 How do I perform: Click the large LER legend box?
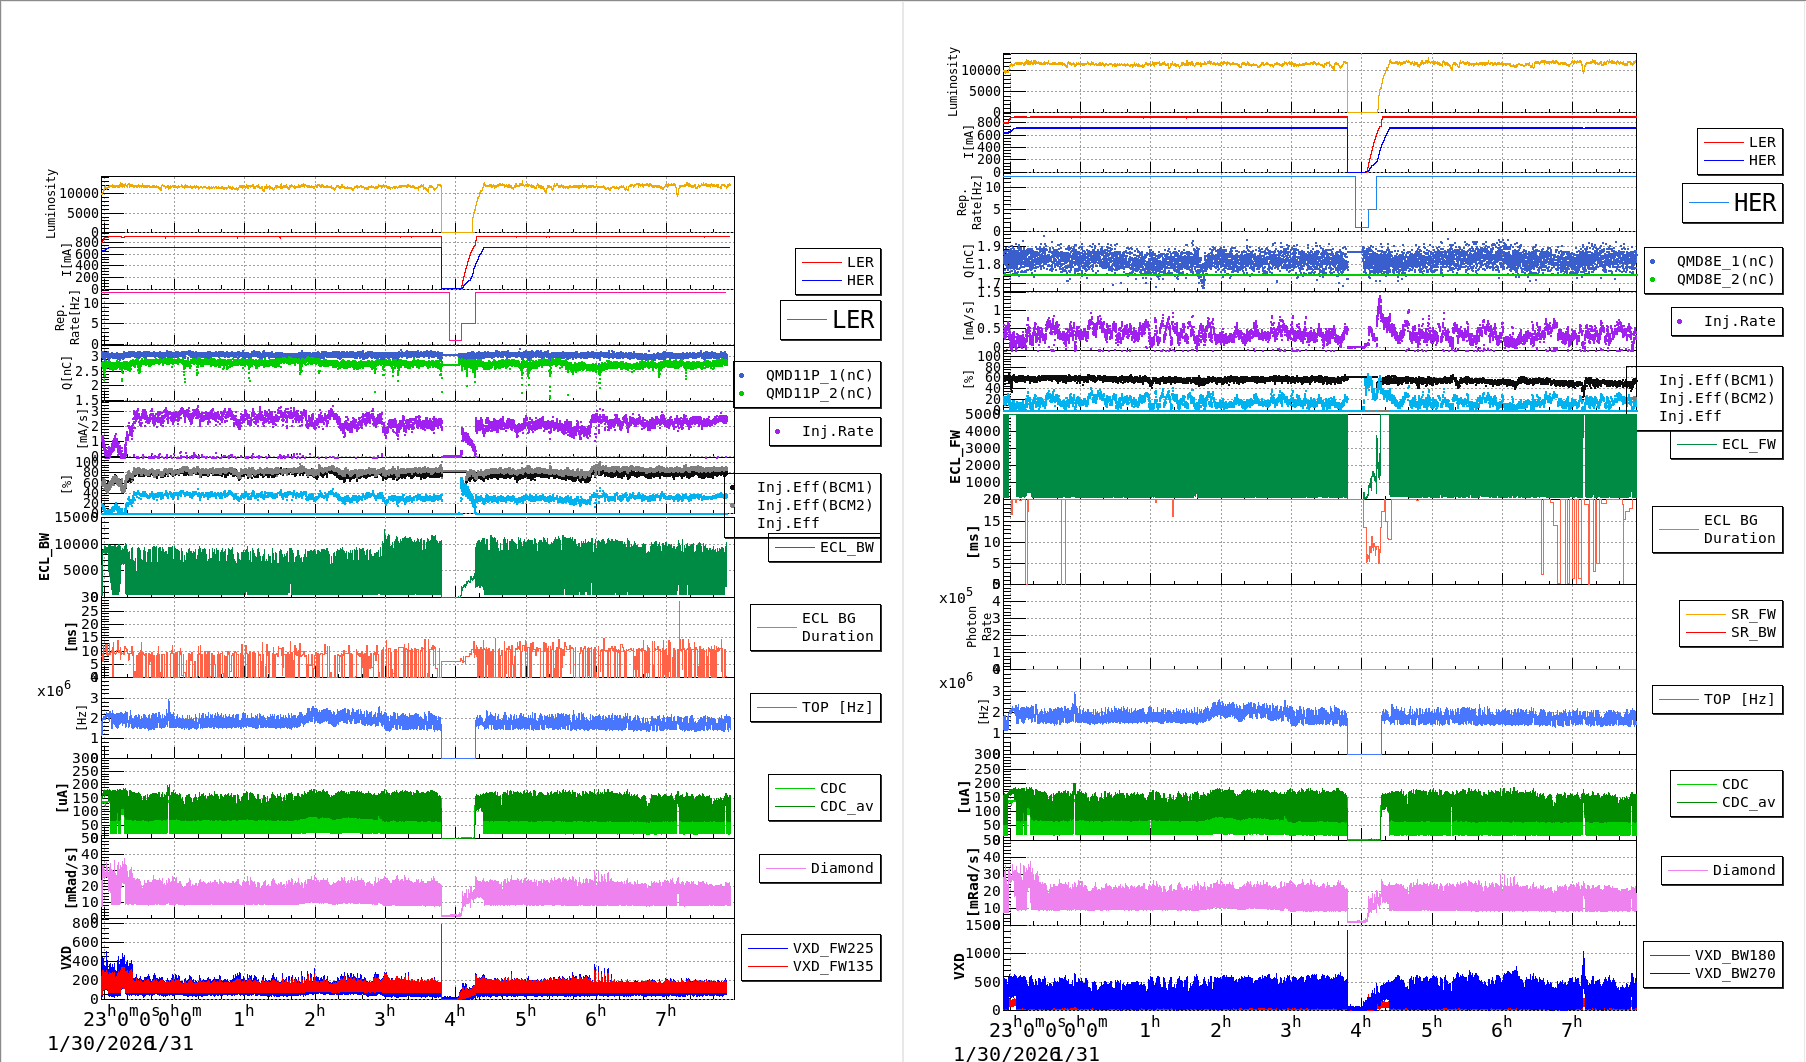pos(831,320)
